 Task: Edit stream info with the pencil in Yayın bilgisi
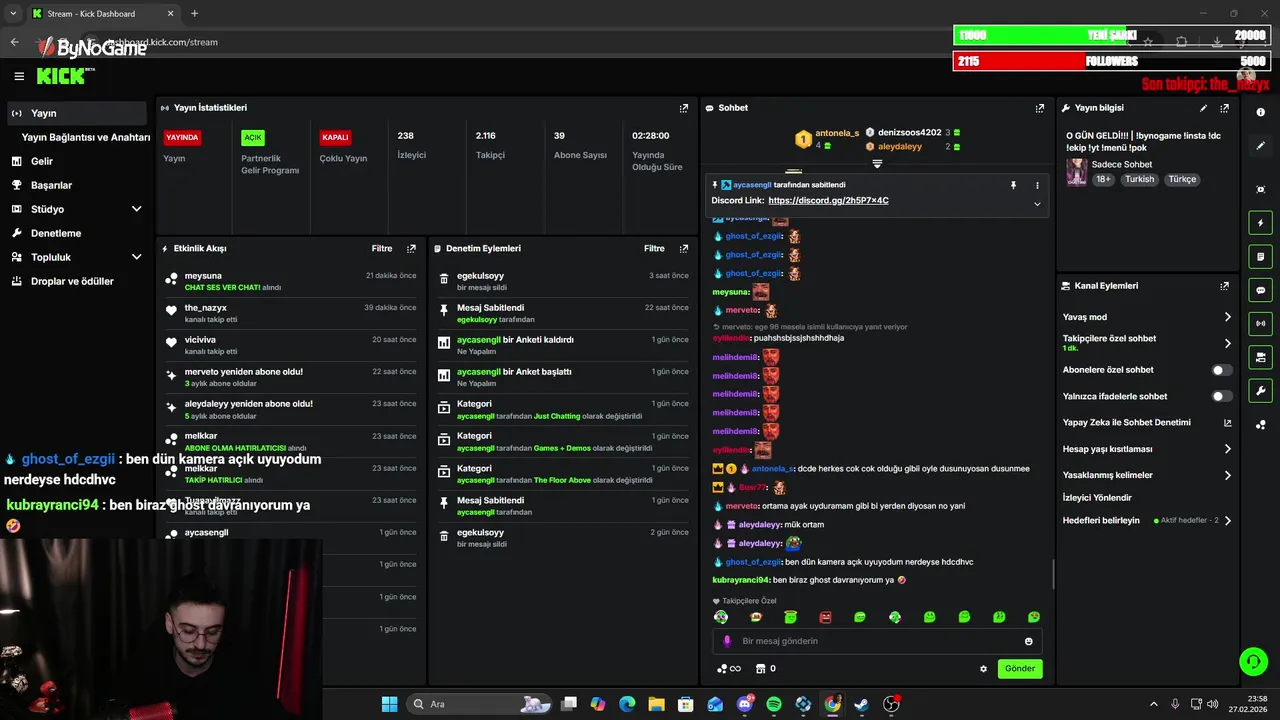click(1203, 108)
